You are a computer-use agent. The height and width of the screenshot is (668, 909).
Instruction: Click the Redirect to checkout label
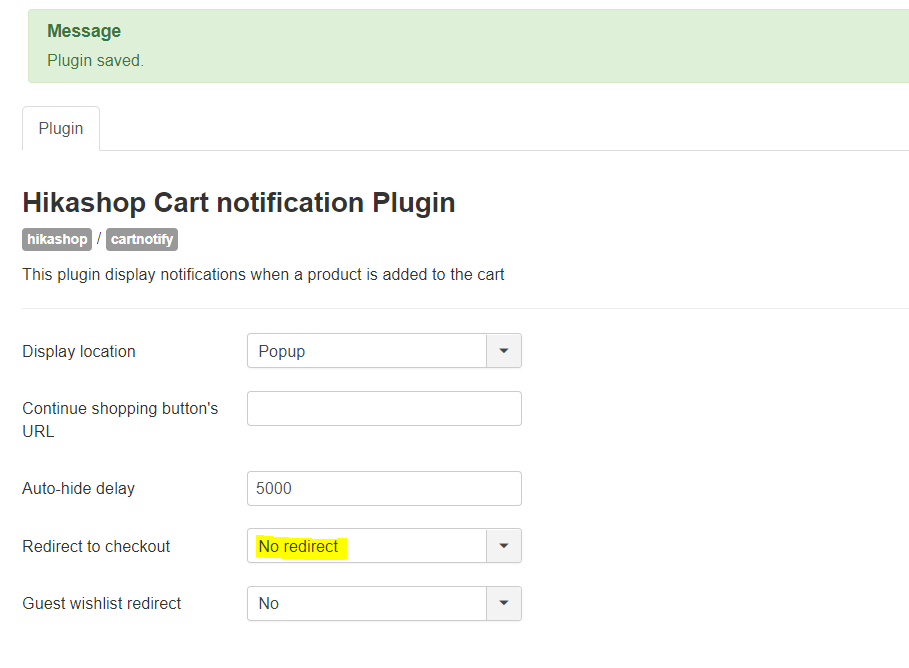pos(96,546)
